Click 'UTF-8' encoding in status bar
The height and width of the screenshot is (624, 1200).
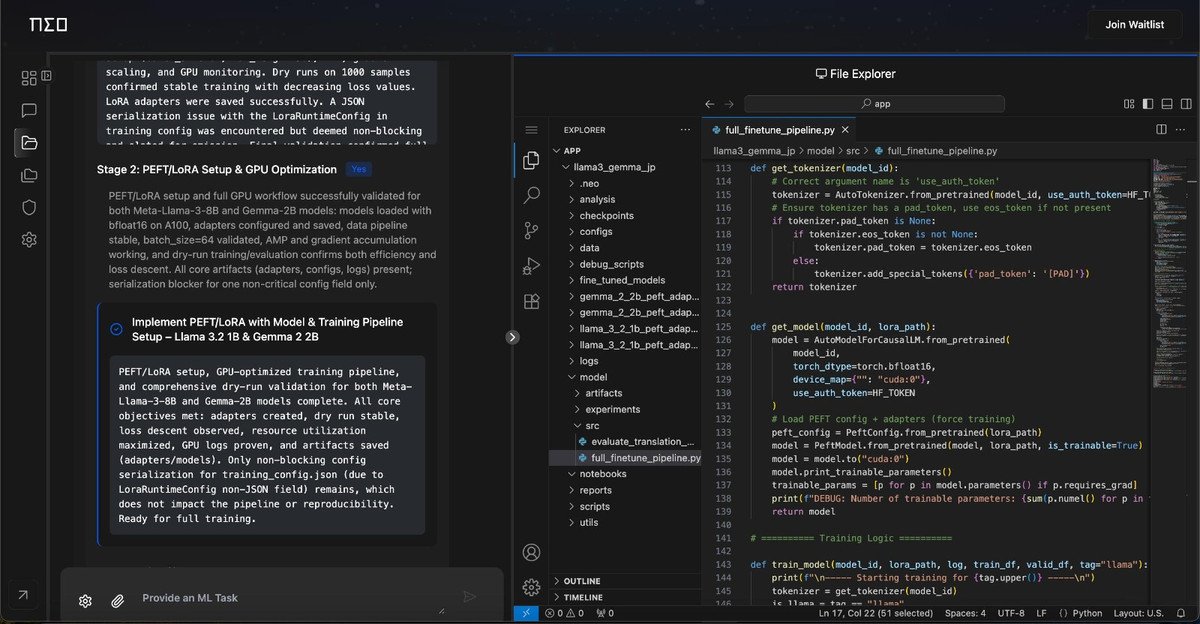(x=1010, y=613)
